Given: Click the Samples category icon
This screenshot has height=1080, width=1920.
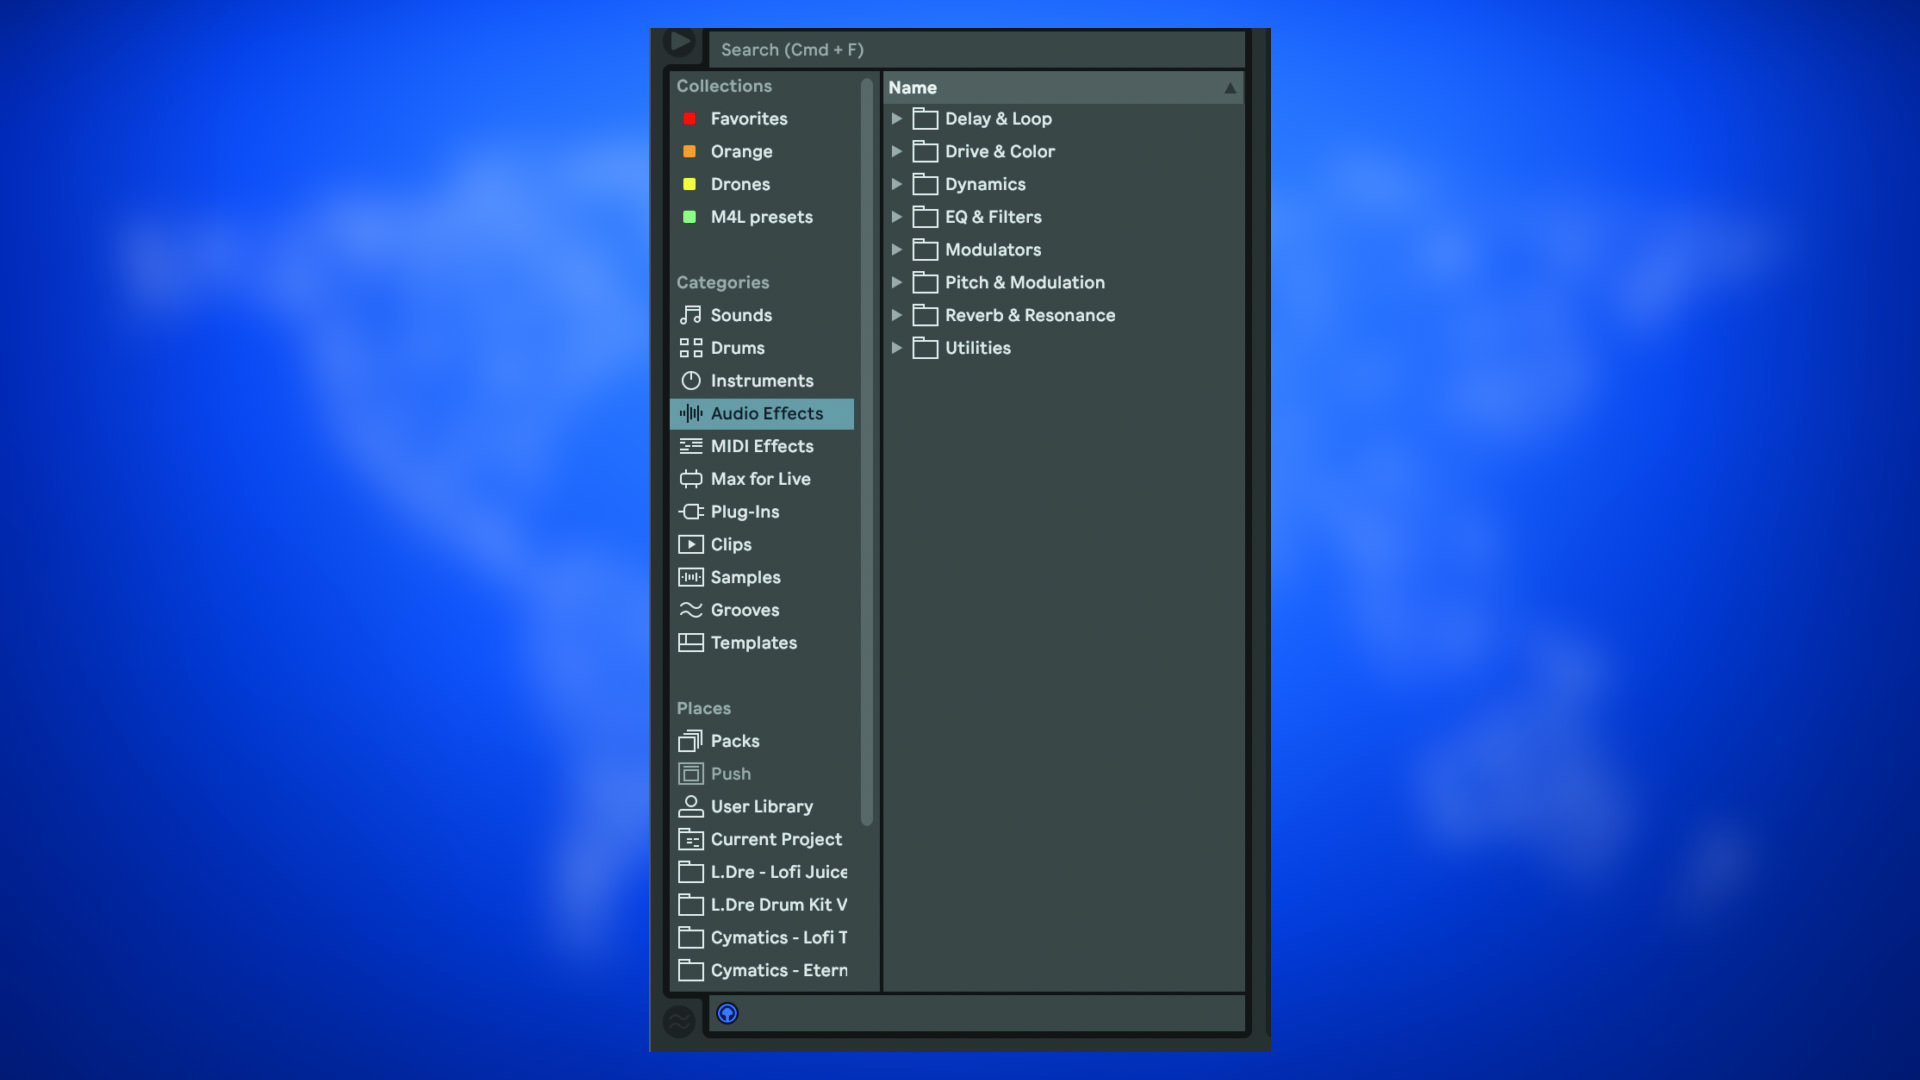Looking at the screenshot, I should pyautogui.click(x=690, y=578).
